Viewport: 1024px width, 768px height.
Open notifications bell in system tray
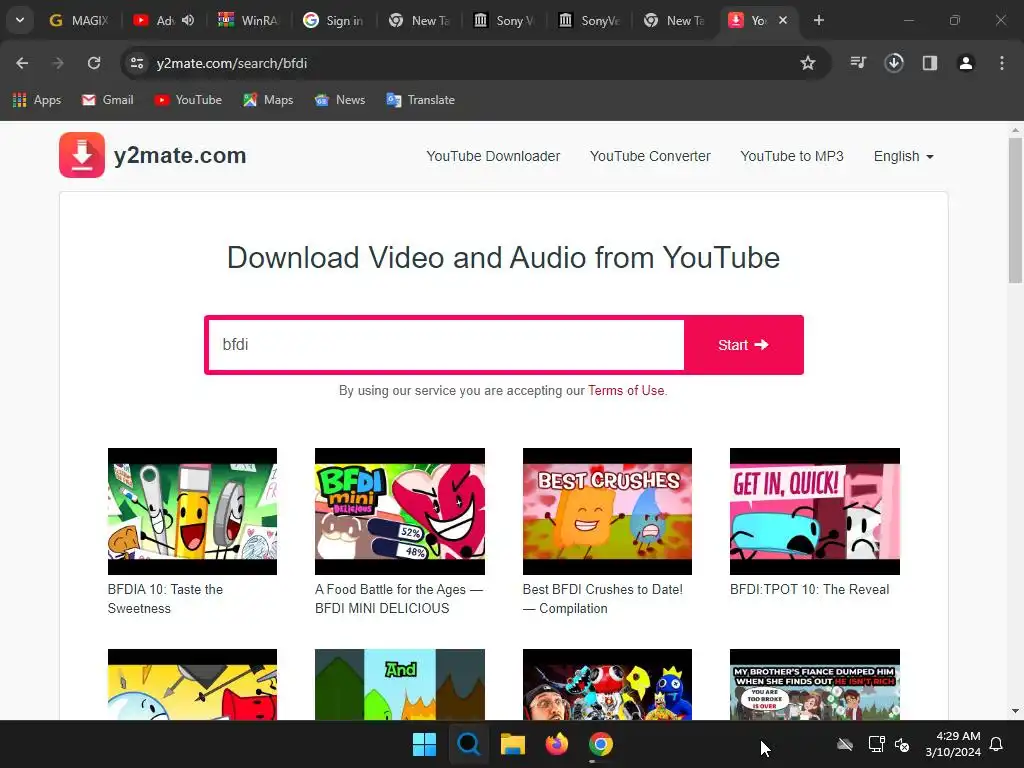[996, 744]
